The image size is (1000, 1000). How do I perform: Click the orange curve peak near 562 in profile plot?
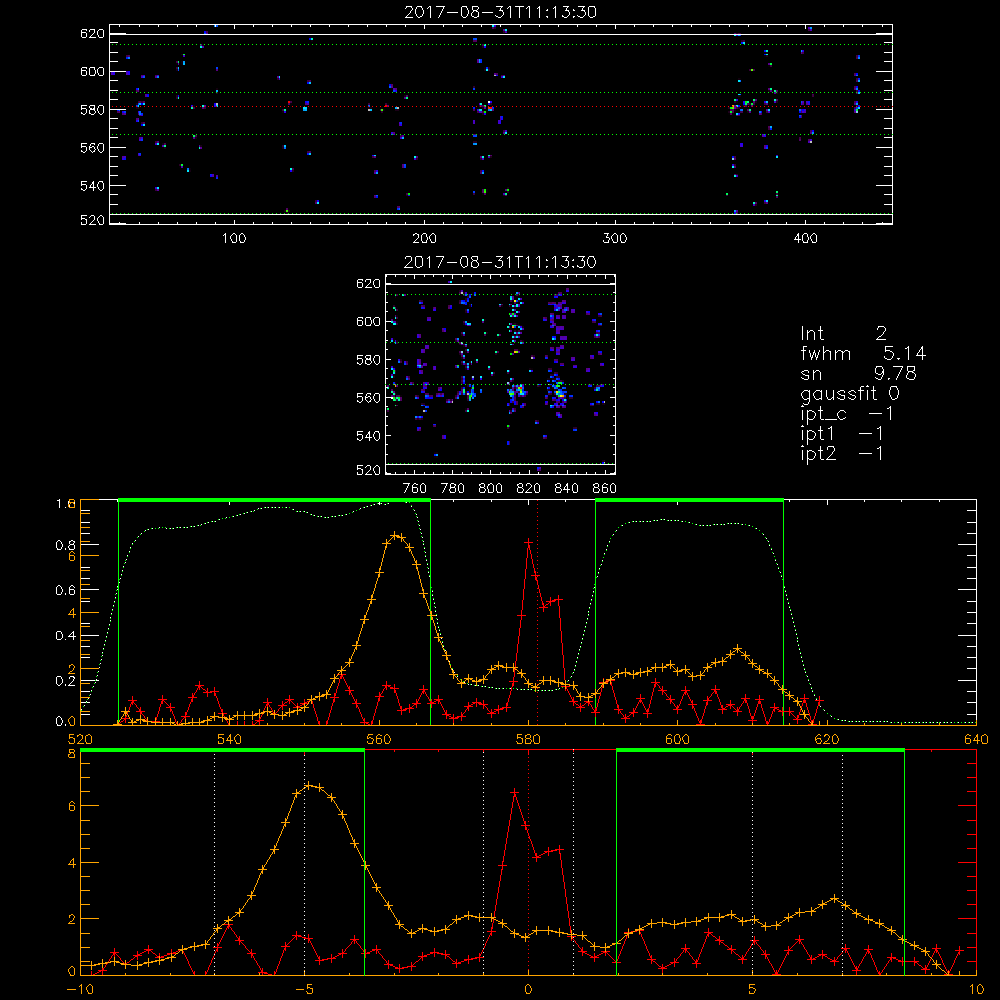pos(395,535)
